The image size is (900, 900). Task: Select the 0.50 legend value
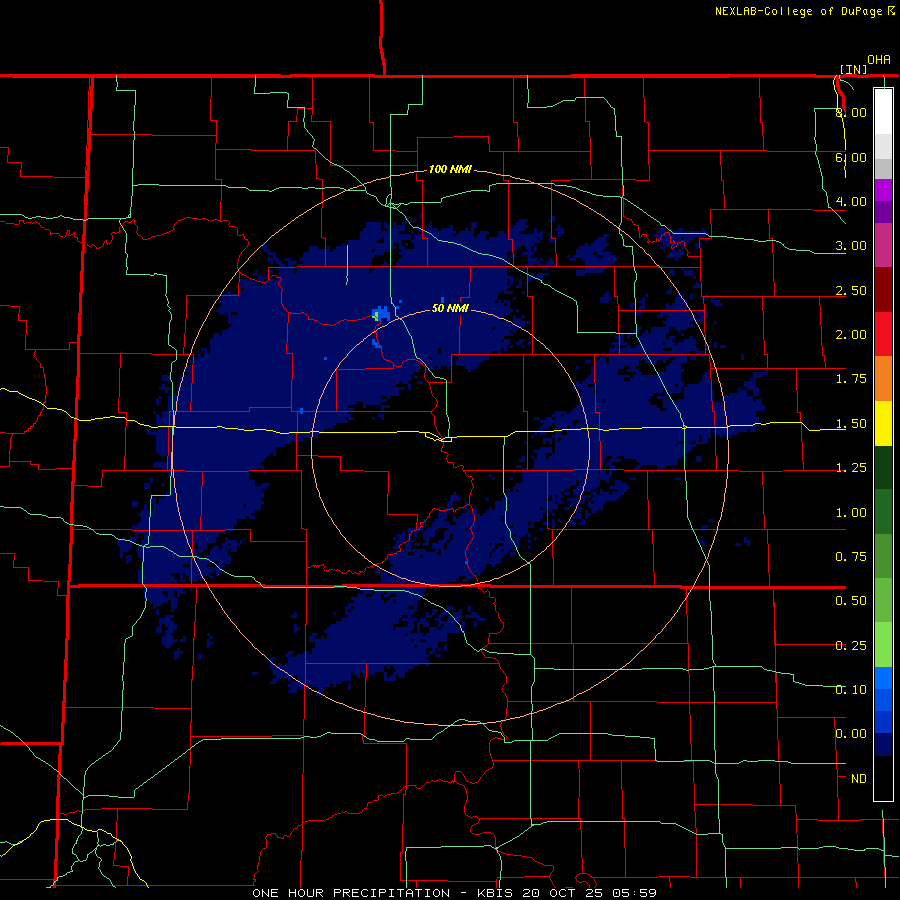pyautogui.click(x=851, y=601)
